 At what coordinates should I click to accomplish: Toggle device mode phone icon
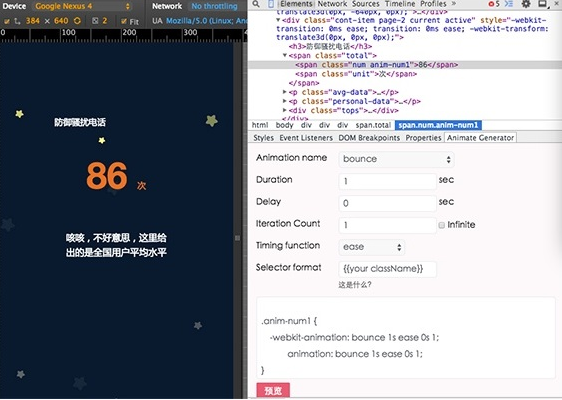[x=271, y=4]
